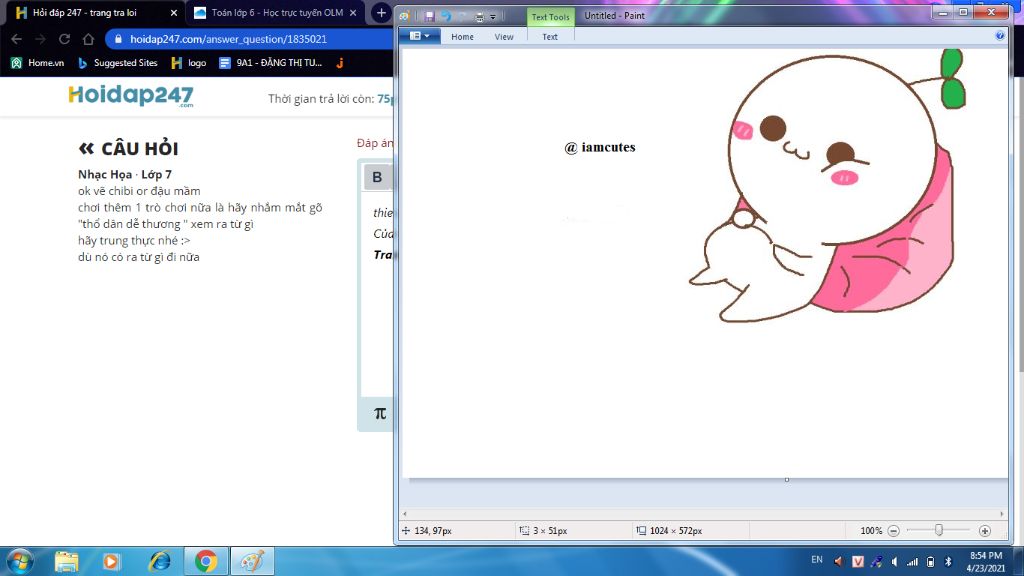This screenshot has width=1024, height=576.
Task: Click the 100% zoom level text
Action: (871, 531)
